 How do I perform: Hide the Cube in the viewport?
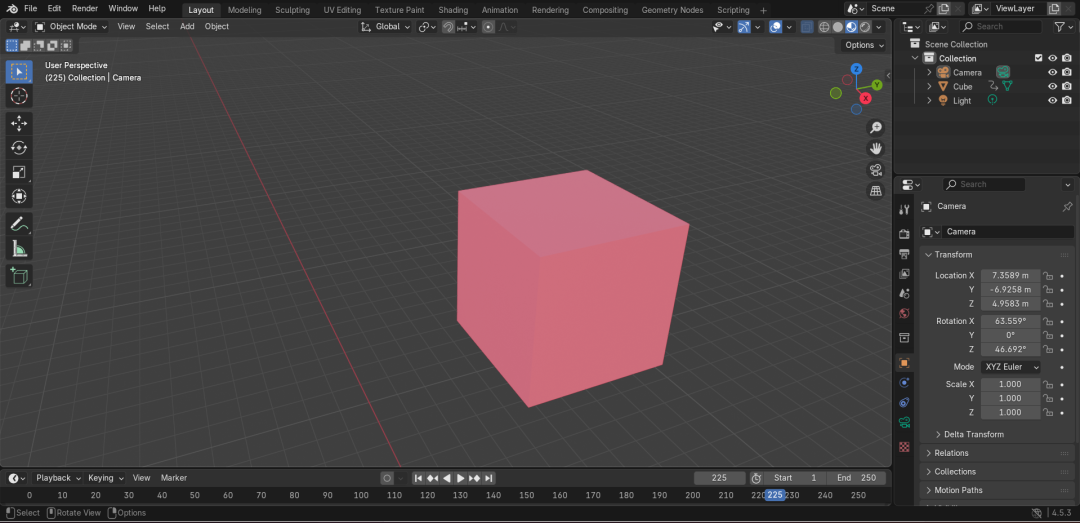pyautogui.click(x=1052, y=86)
